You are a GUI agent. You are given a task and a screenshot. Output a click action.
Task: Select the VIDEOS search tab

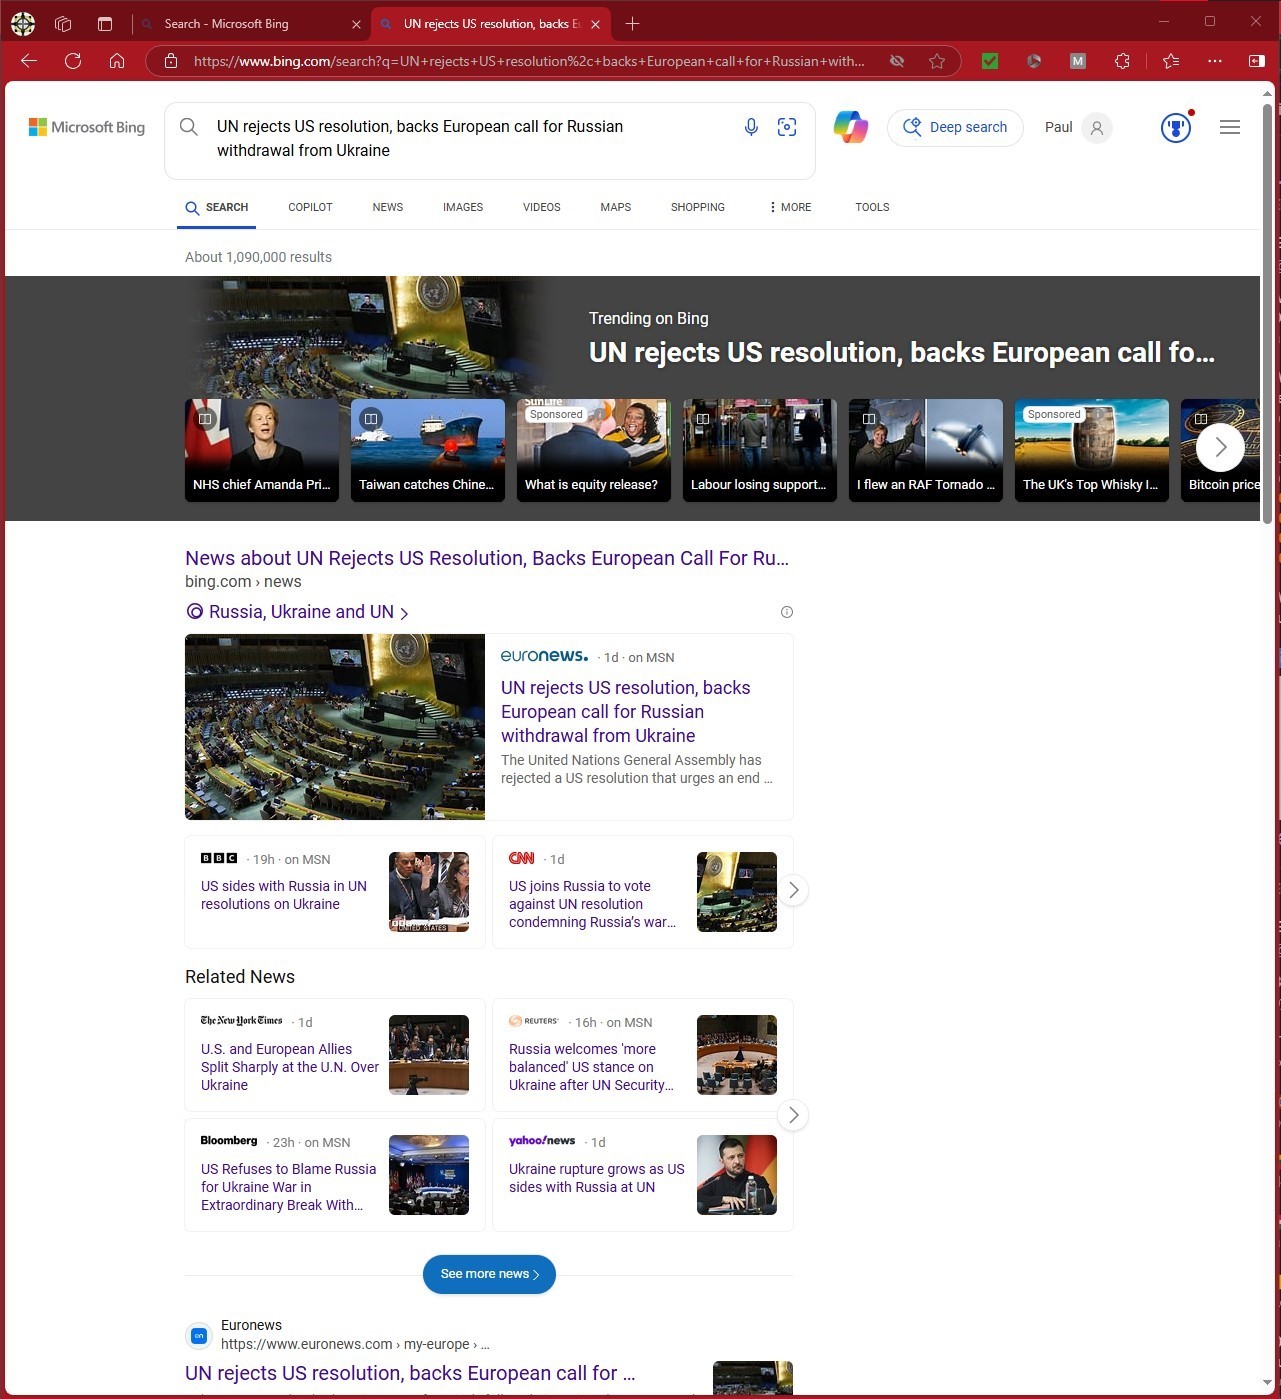542,207
